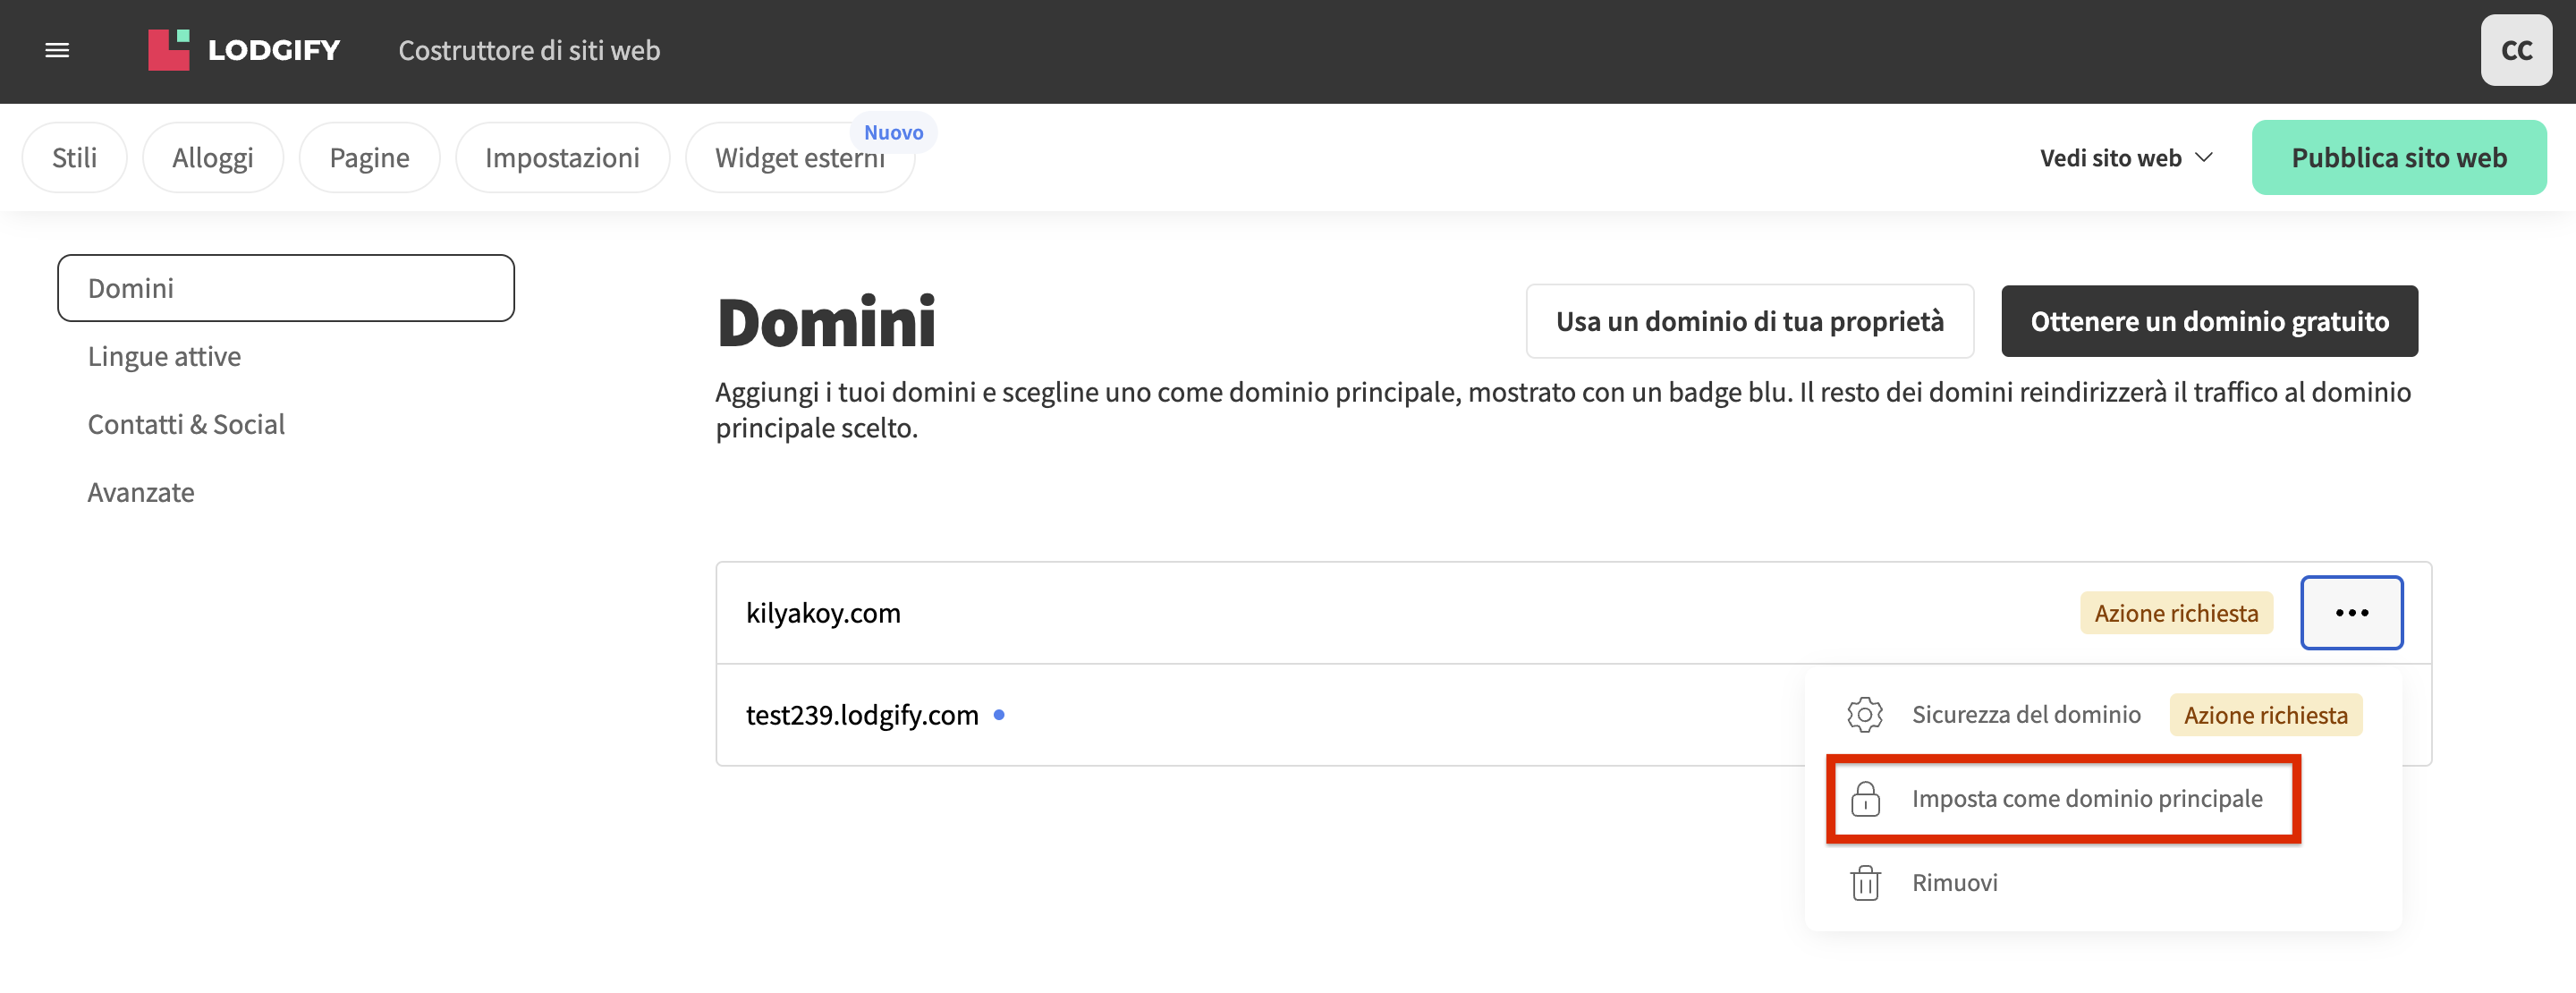Open the Stili tab

pos(75,158)
